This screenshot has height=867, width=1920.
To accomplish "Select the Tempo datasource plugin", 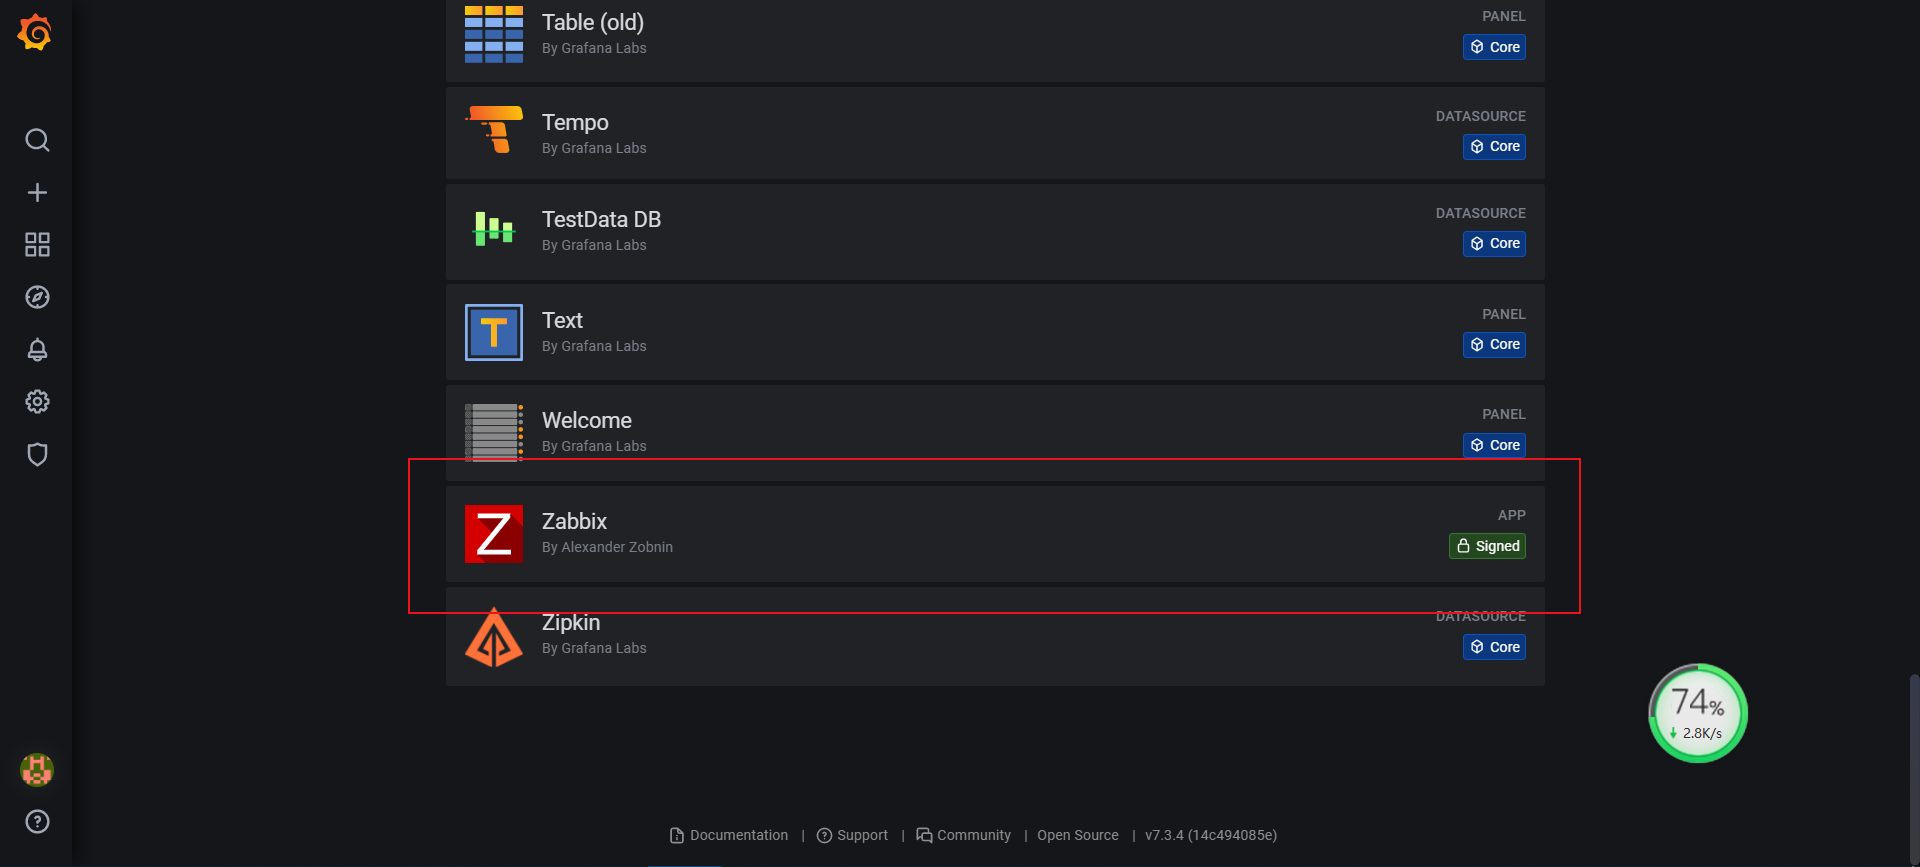I will click(x=575, y=123).
